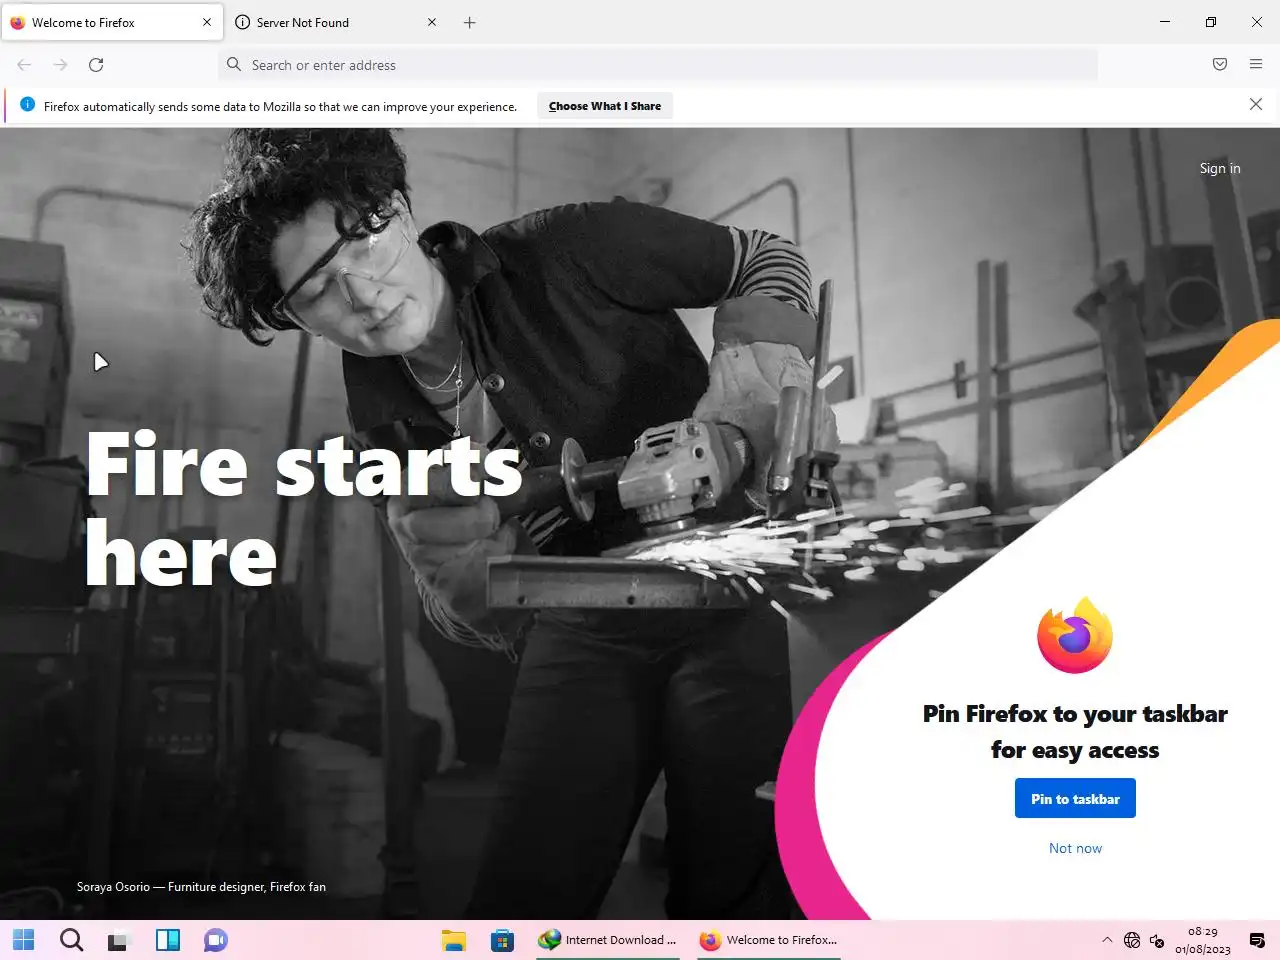1280x960 pixels.
Task: Click the muted volume icon in the tray
Action: [x=1157, y=940]
